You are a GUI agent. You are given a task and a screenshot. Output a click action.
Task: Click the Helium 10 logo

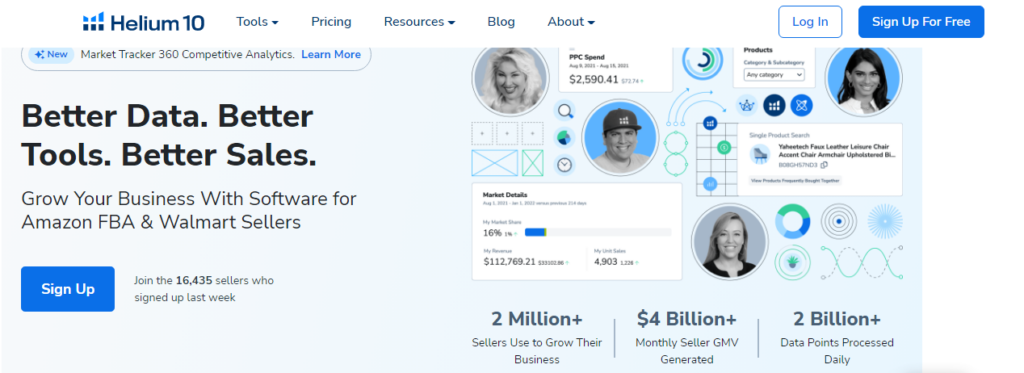coord(143,22)
